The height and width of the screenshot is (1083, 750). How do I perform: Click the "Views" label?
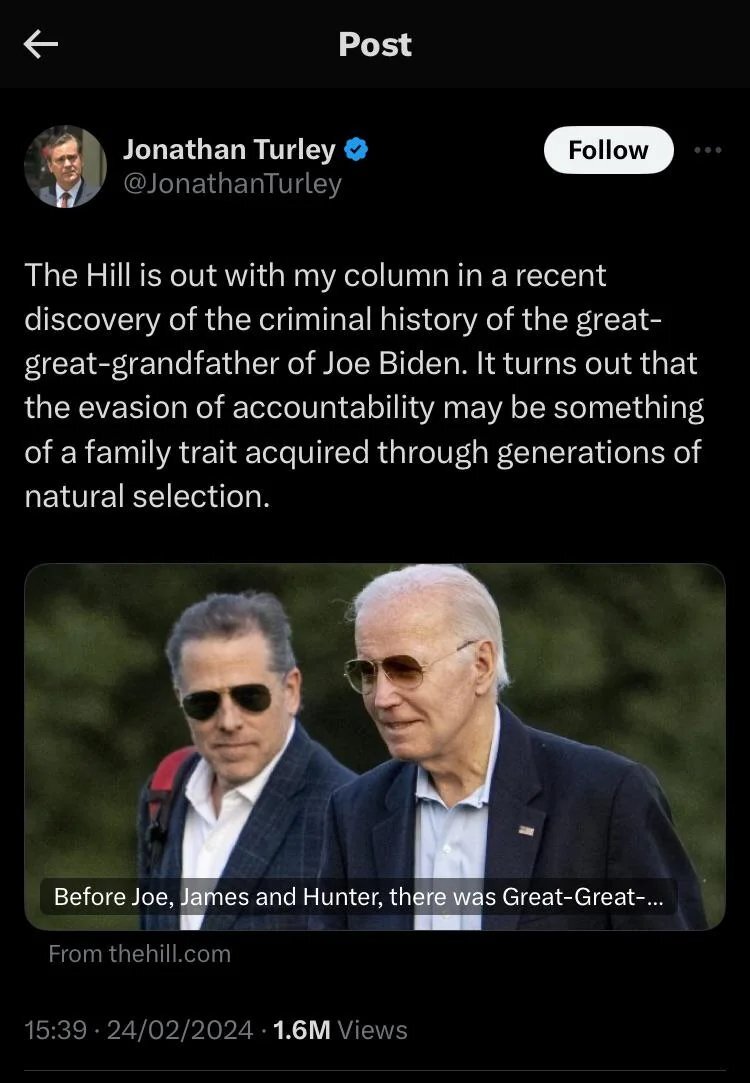(373, 1030)
